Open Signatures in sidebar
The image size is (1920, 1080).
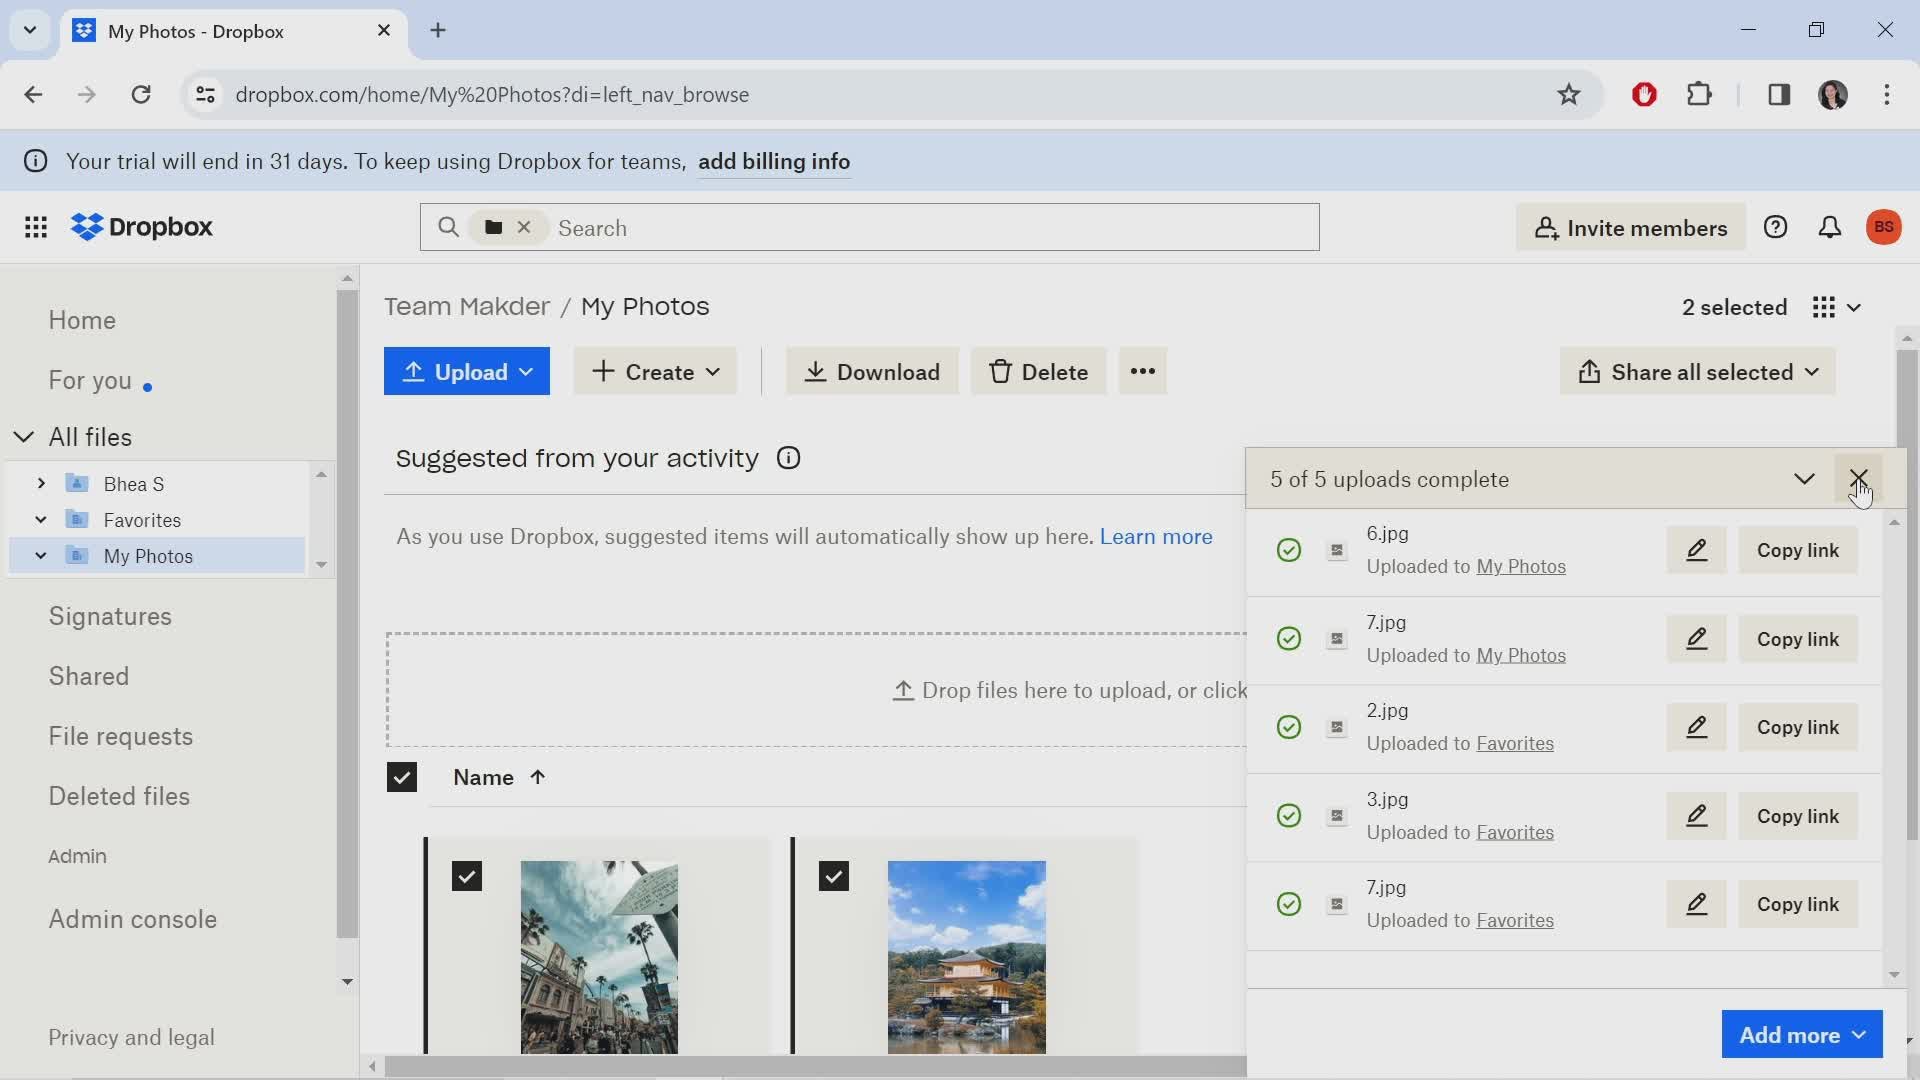110,616
